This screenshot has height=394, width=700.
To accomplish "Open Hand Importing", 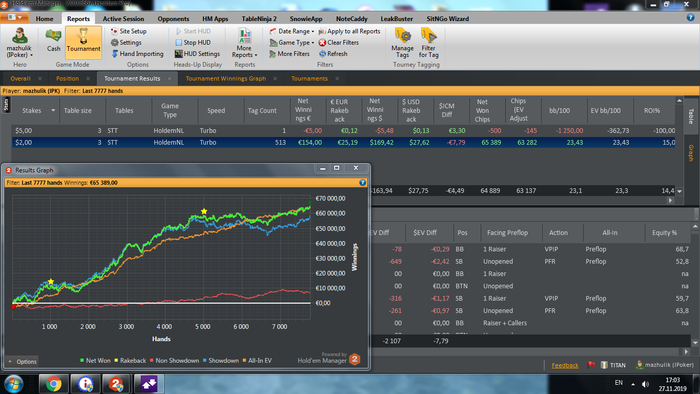I will click(138, 54).
